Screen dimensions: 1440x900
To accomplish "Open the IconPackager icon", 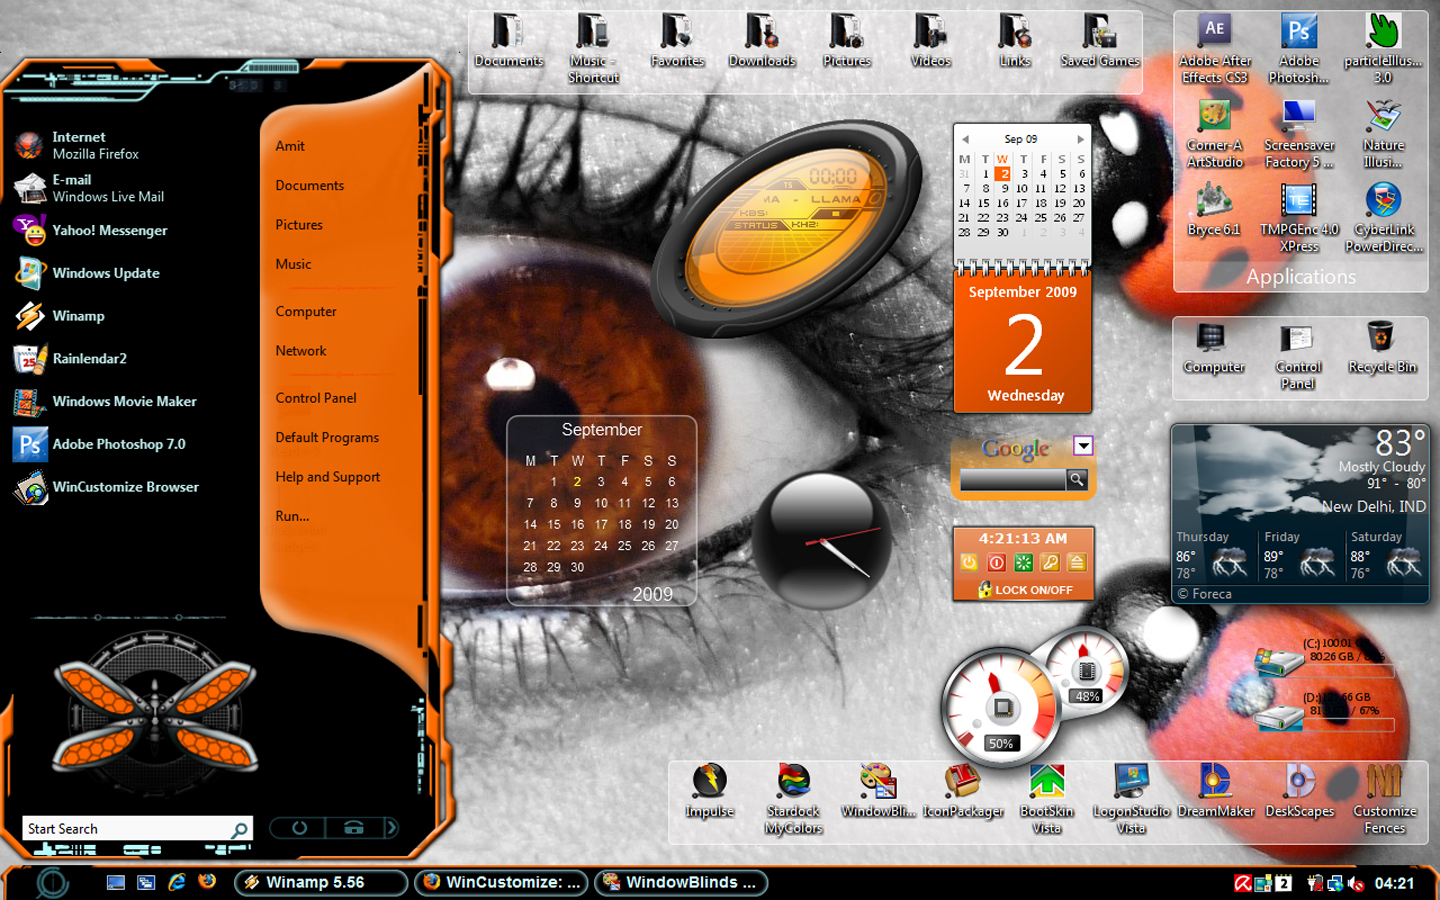I will (x=963, y=791).
